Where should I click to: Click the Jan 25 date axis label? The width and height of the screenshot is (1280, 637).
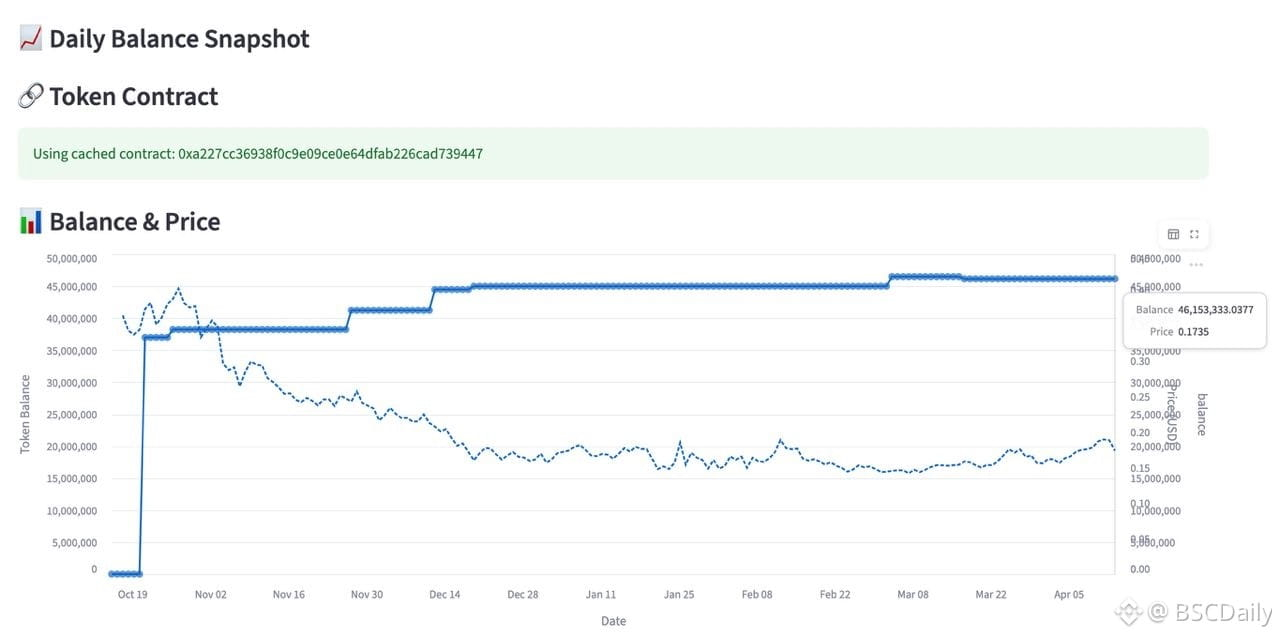pos(678,594)
